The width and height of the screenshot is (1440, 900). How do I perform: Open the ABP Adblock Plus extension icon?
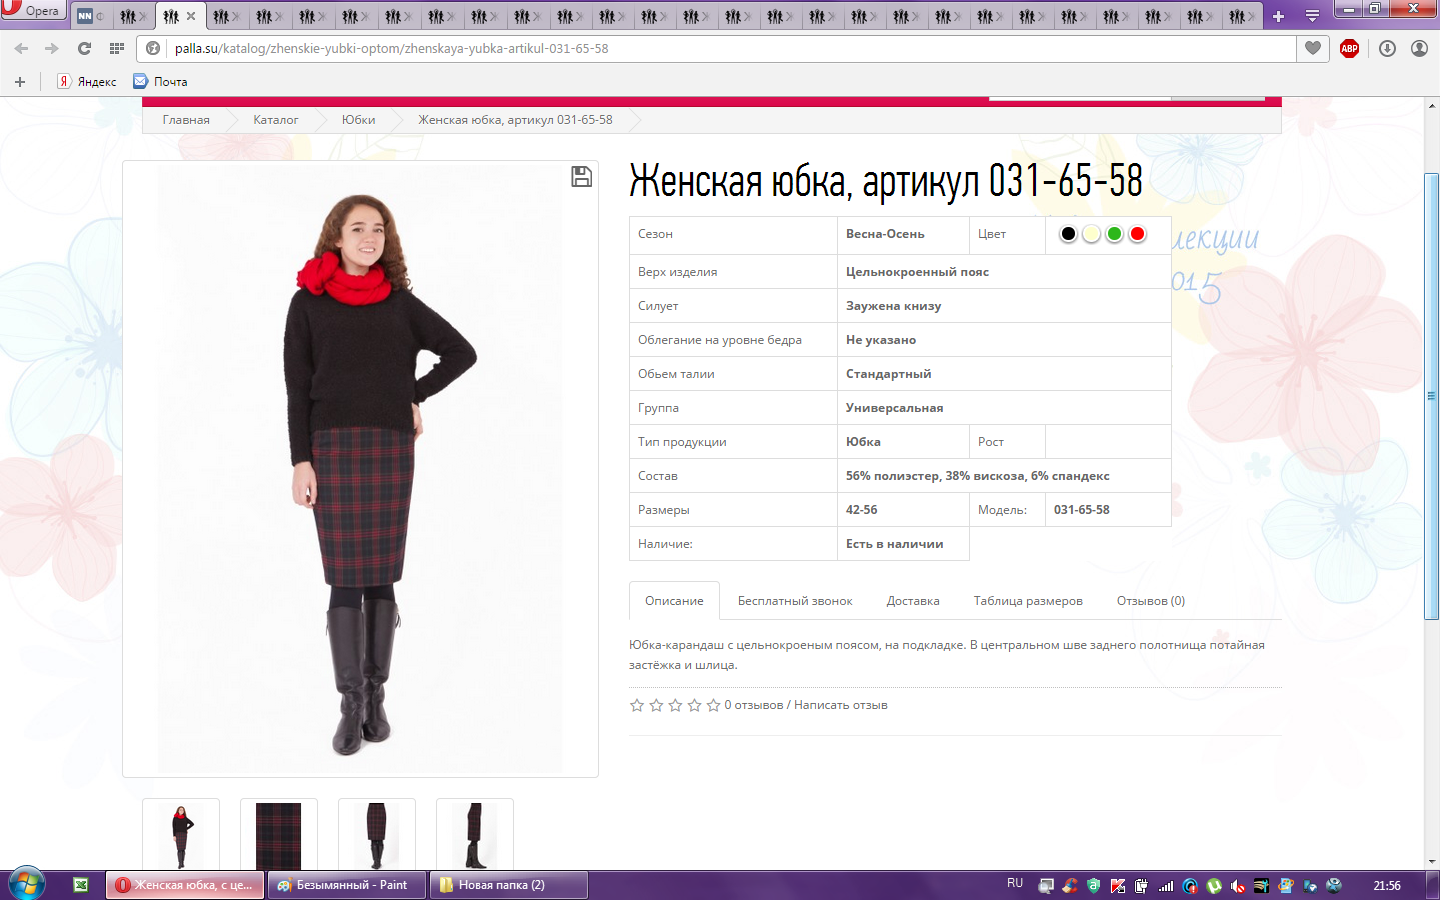point(1349,48)
